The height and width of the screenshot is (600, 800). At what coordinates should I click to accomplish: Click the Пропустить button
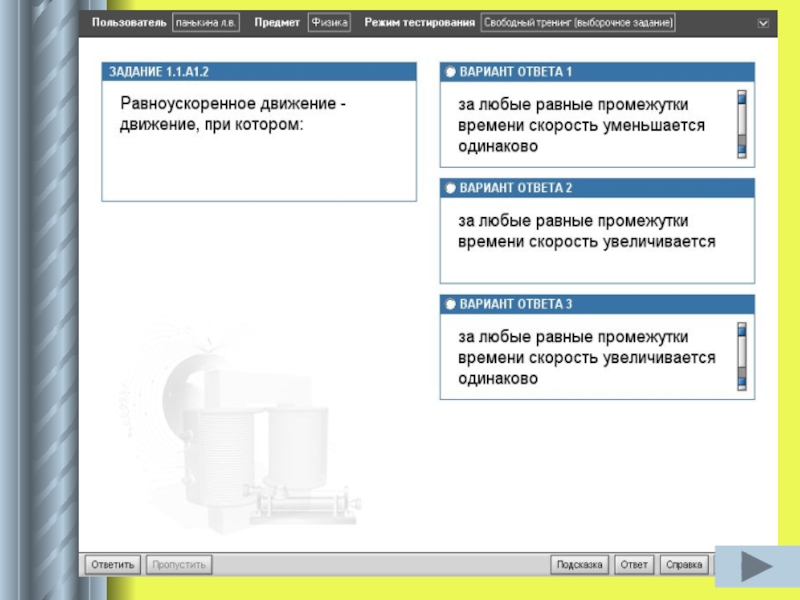click(x=179, y=565)
